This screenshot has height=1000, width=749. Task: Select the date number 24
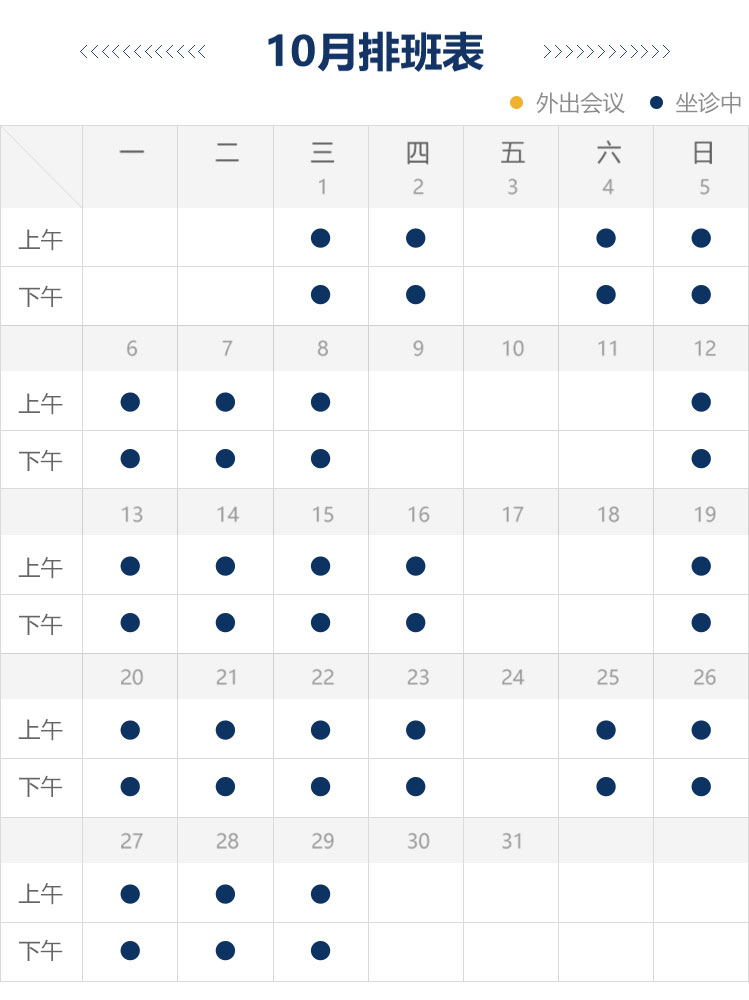tap(512, 677)
